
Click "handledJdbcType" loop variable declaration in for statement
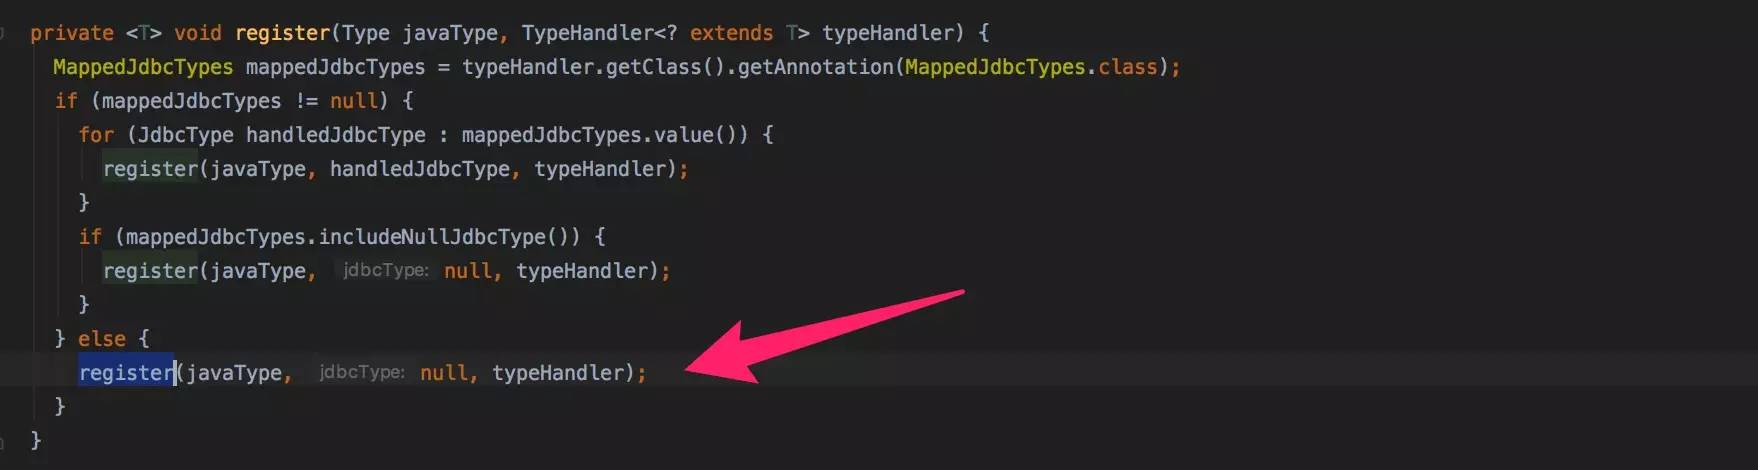tap(335, 135)
